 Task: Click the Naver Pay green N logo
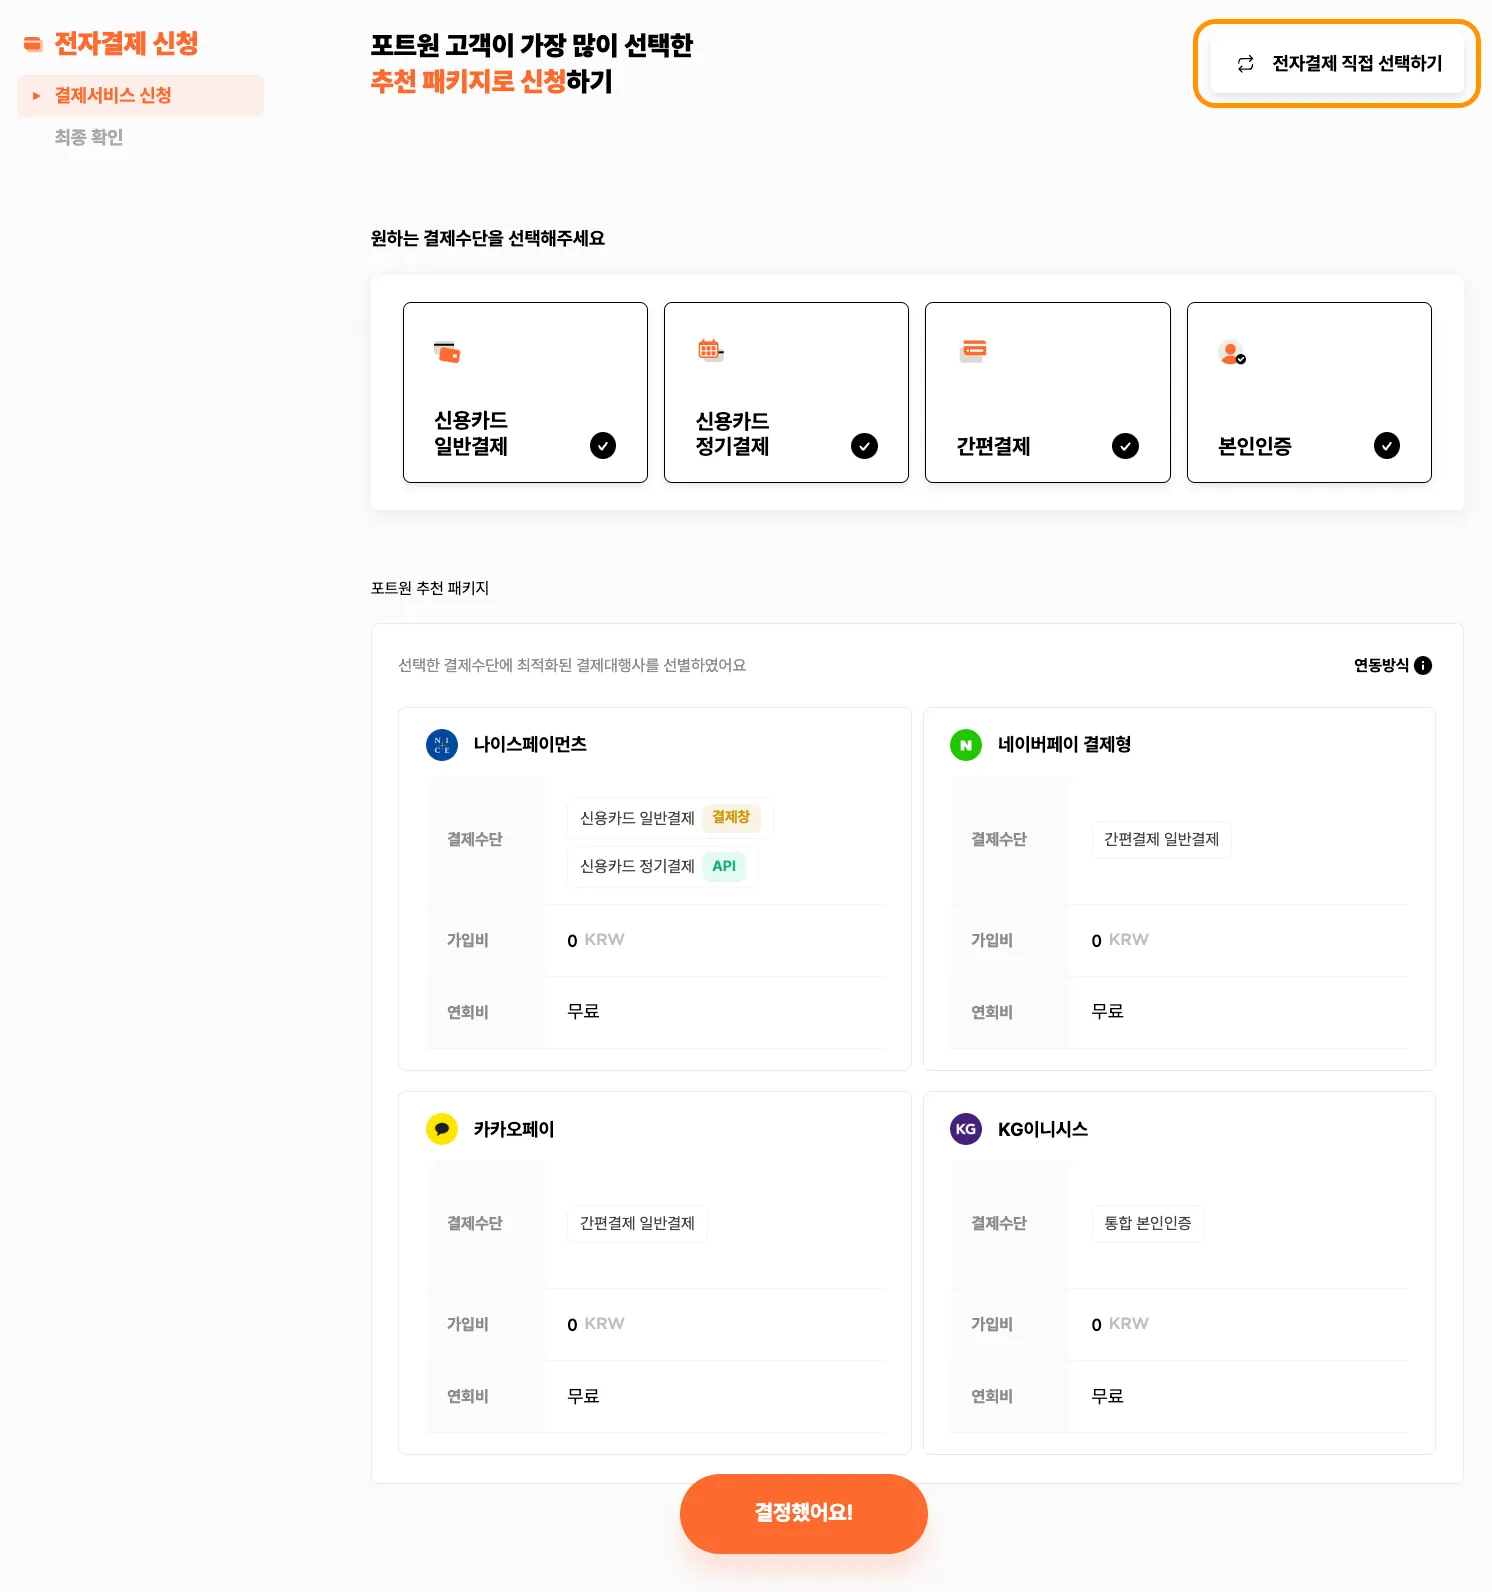coord(966,745)
